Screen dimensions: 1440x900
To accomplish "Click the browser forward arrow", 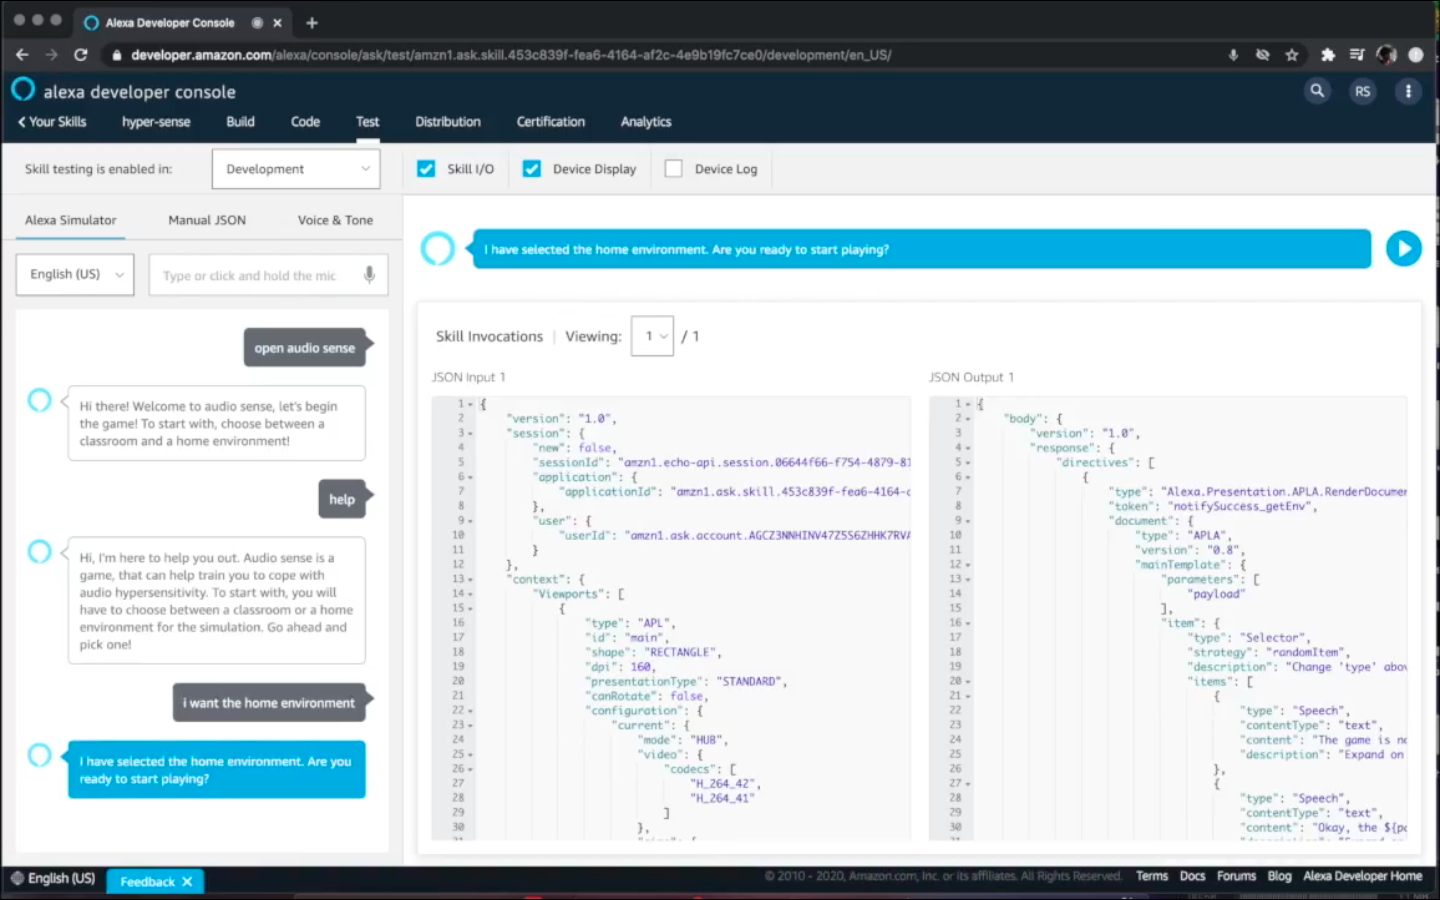I will 51,55.
